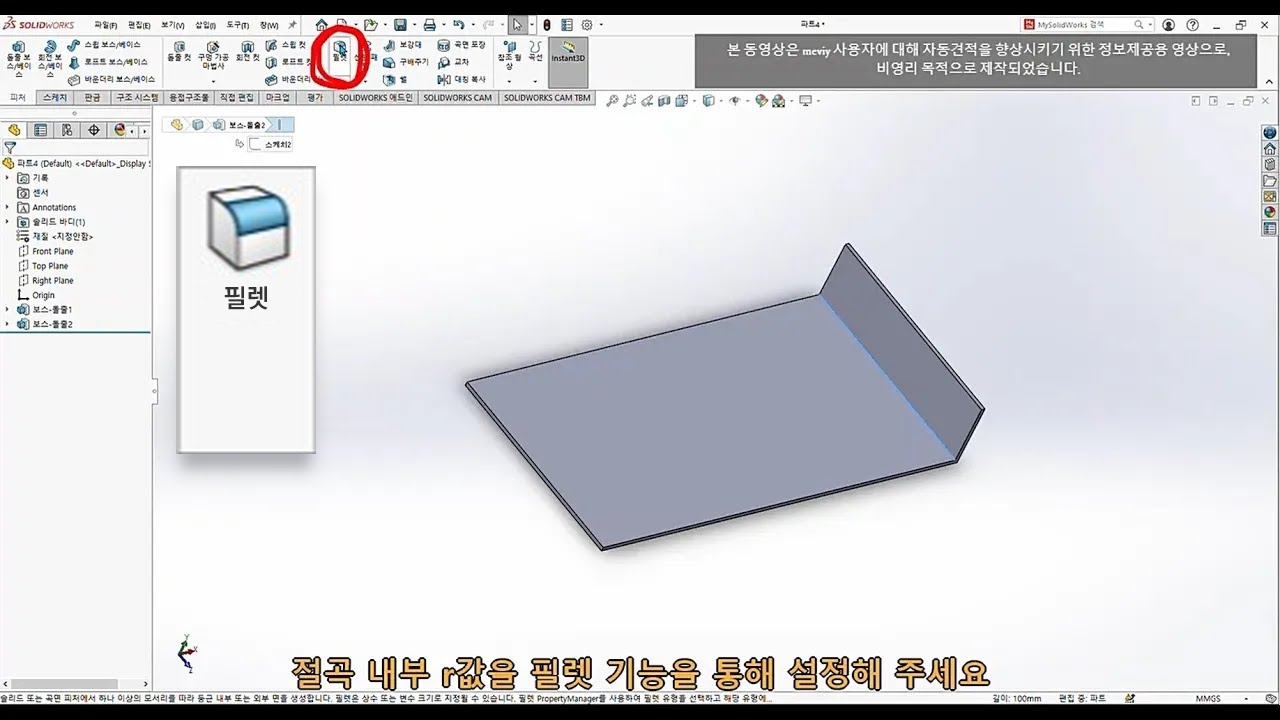Open 구멍 가공 마법사 hole wizard
The image size is (1280, 720).
pyautogui.click(x=213, y=56)
